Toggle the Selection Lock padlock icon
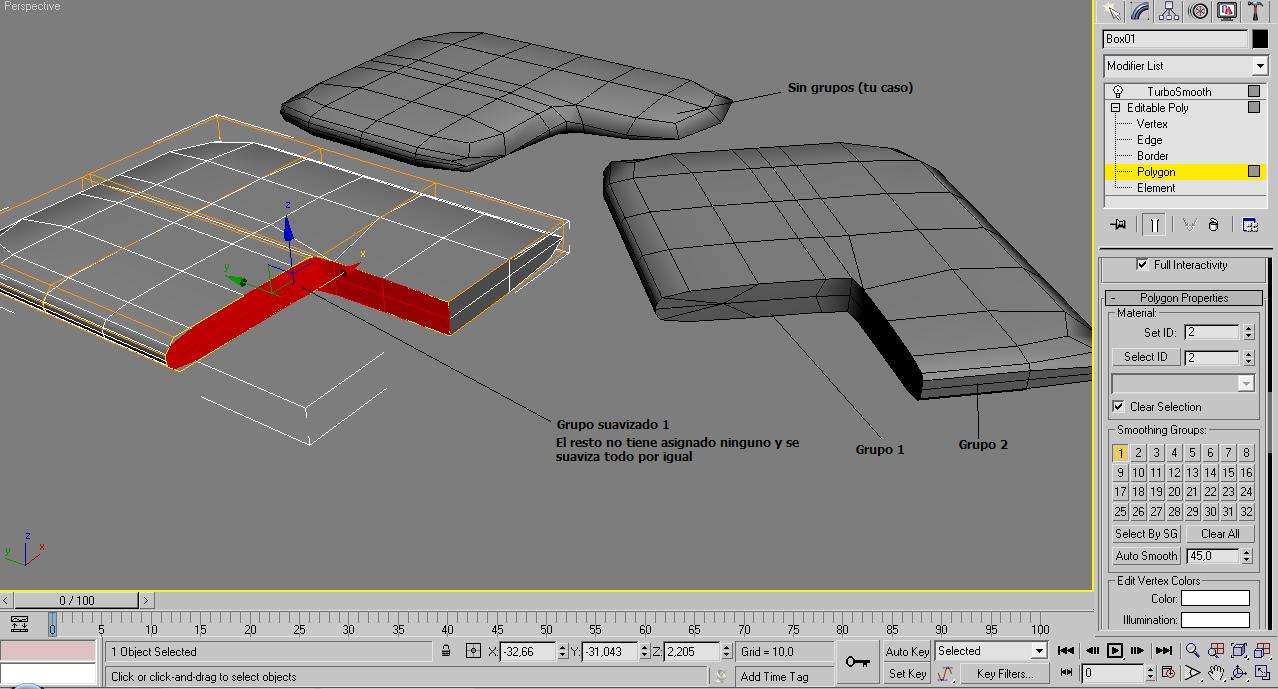Screen dimensions: 1278x689 pyautogui.click(x=446, y=651)
